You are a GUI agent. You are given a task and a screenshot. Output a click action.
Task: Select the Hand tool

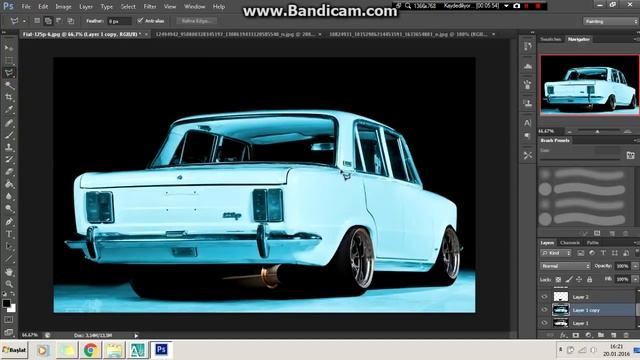coord(9,271)
